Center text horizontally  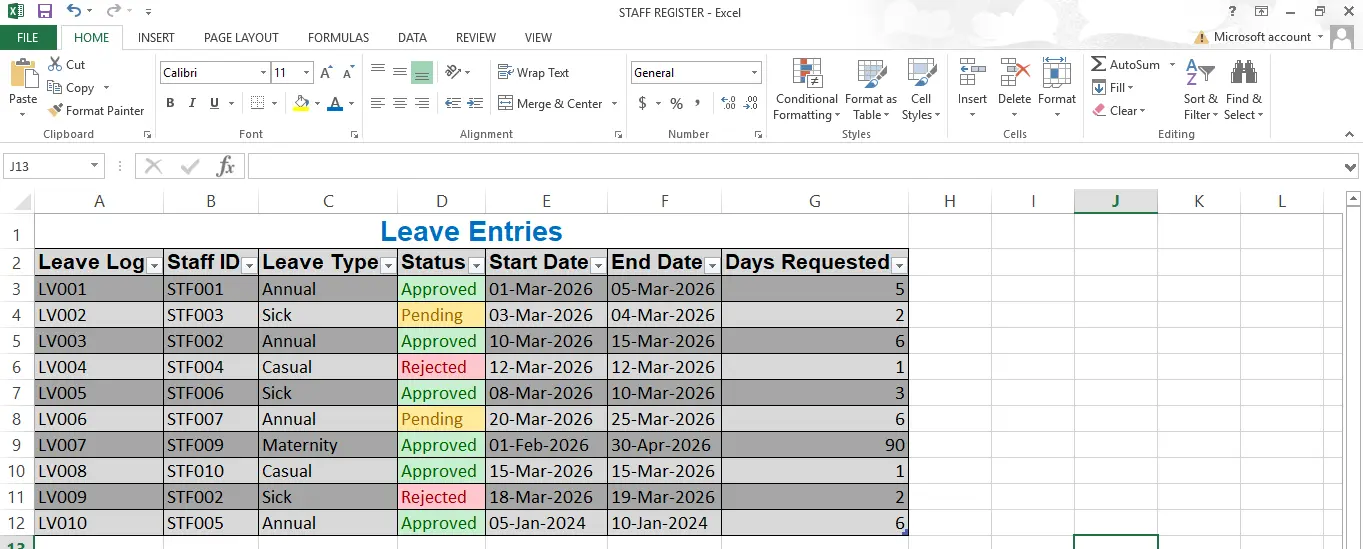[x=400, y=103]
